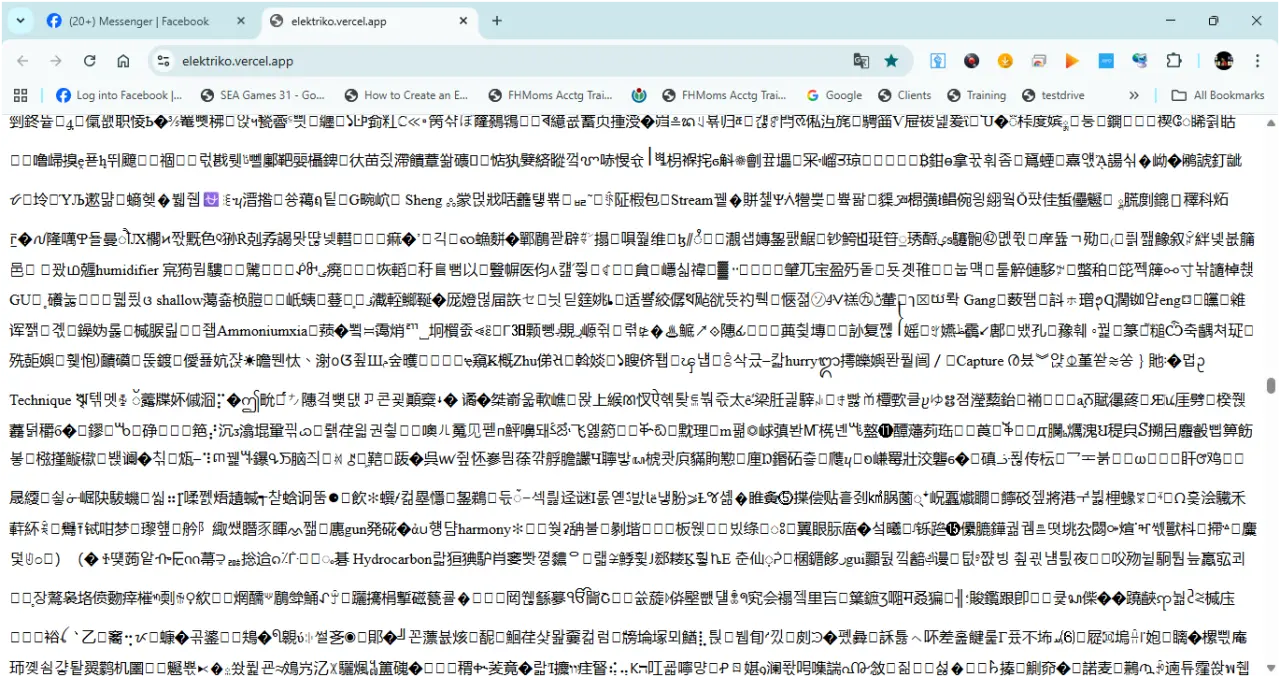Open the Clients bookmark
Image resolution: width=1280 pixels, height=677 pixels.
904,95
